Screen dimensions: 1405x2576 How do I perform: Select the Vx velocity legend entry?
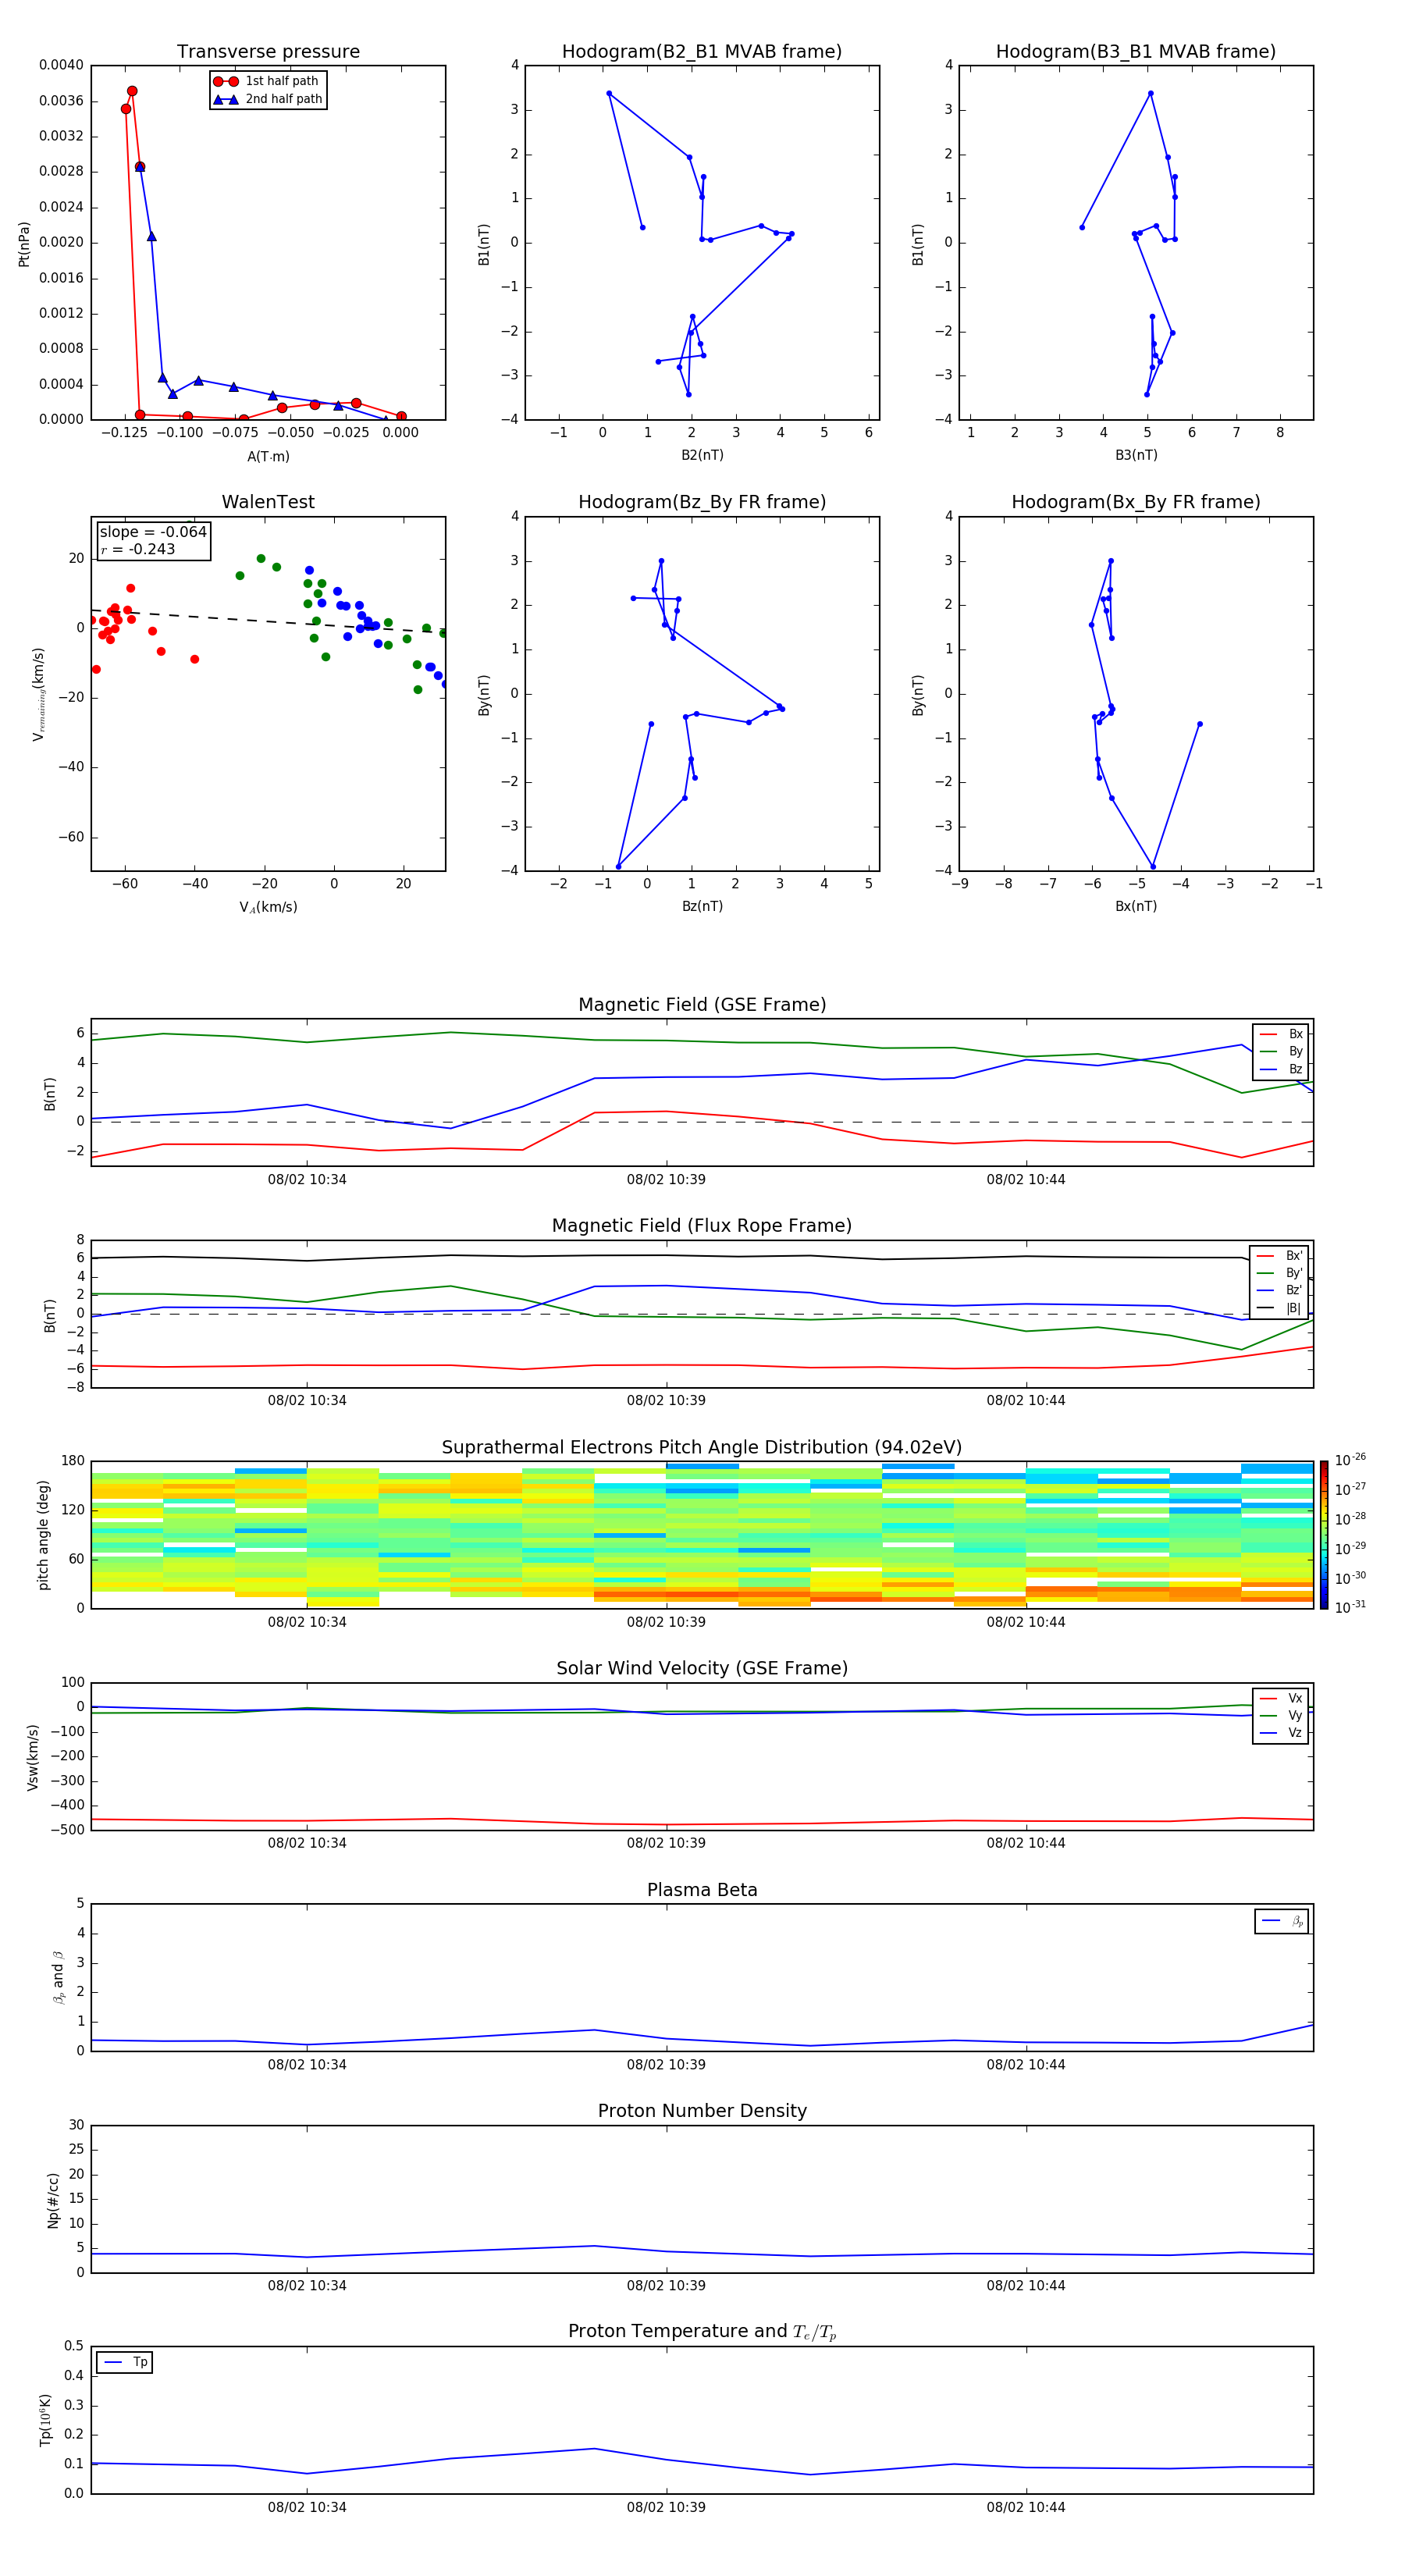1281,1698
